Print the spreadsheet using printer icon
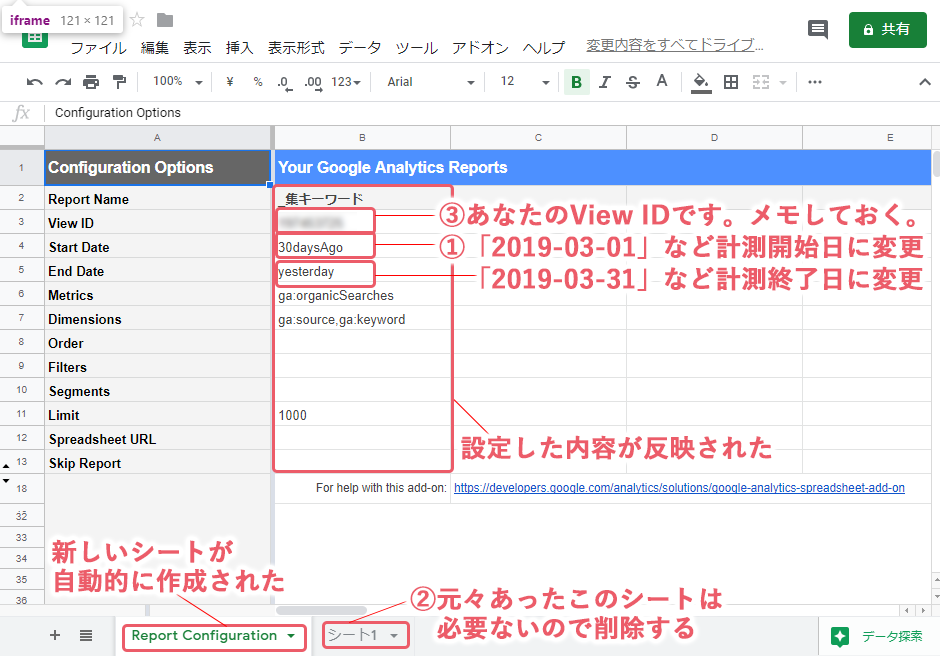 click(x=91, y=82)
